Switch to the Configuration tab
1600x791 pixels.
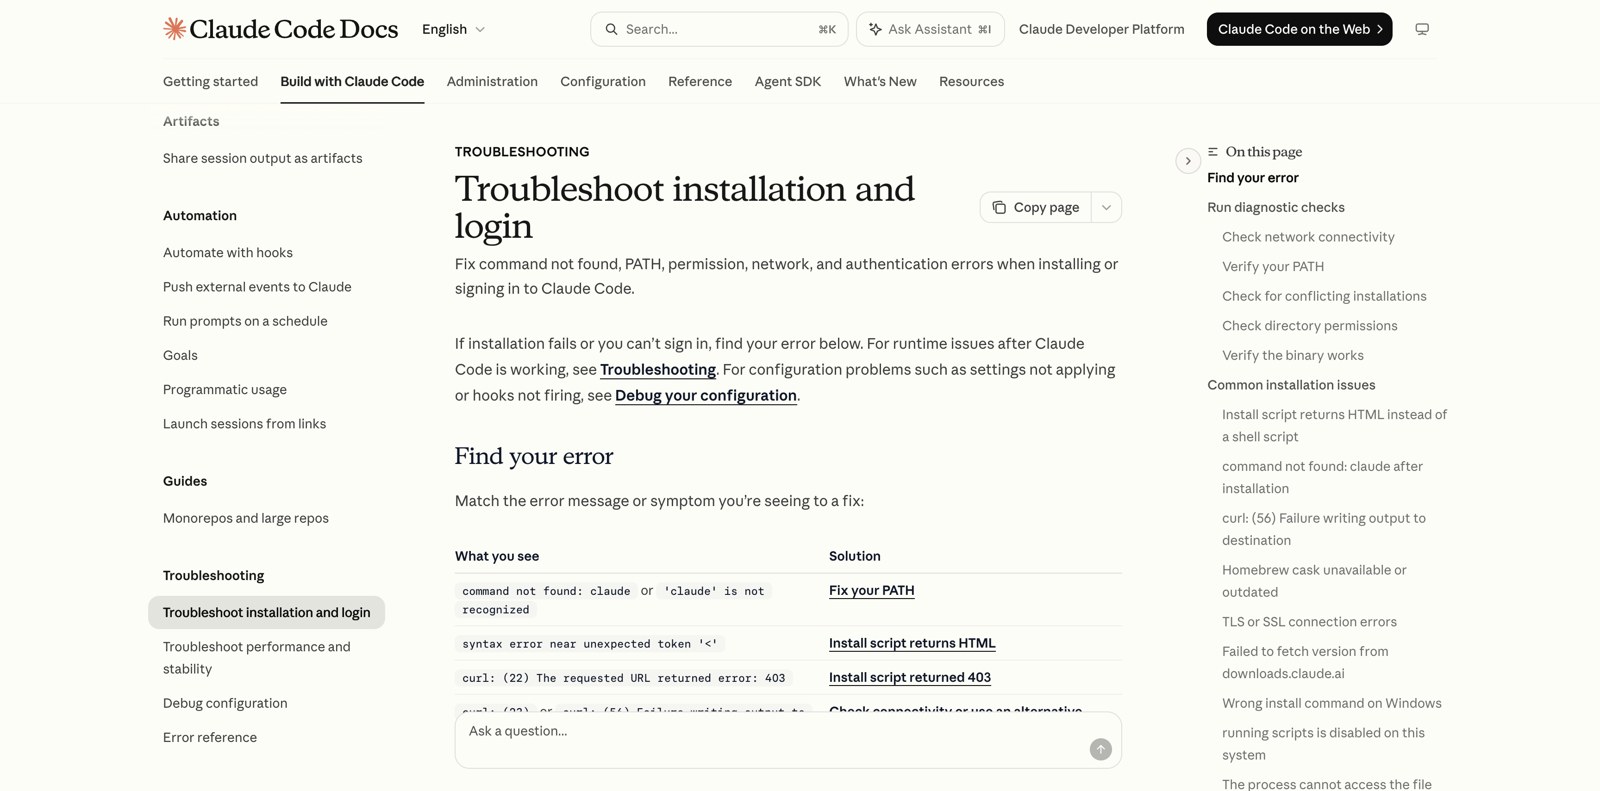point(603,81)
